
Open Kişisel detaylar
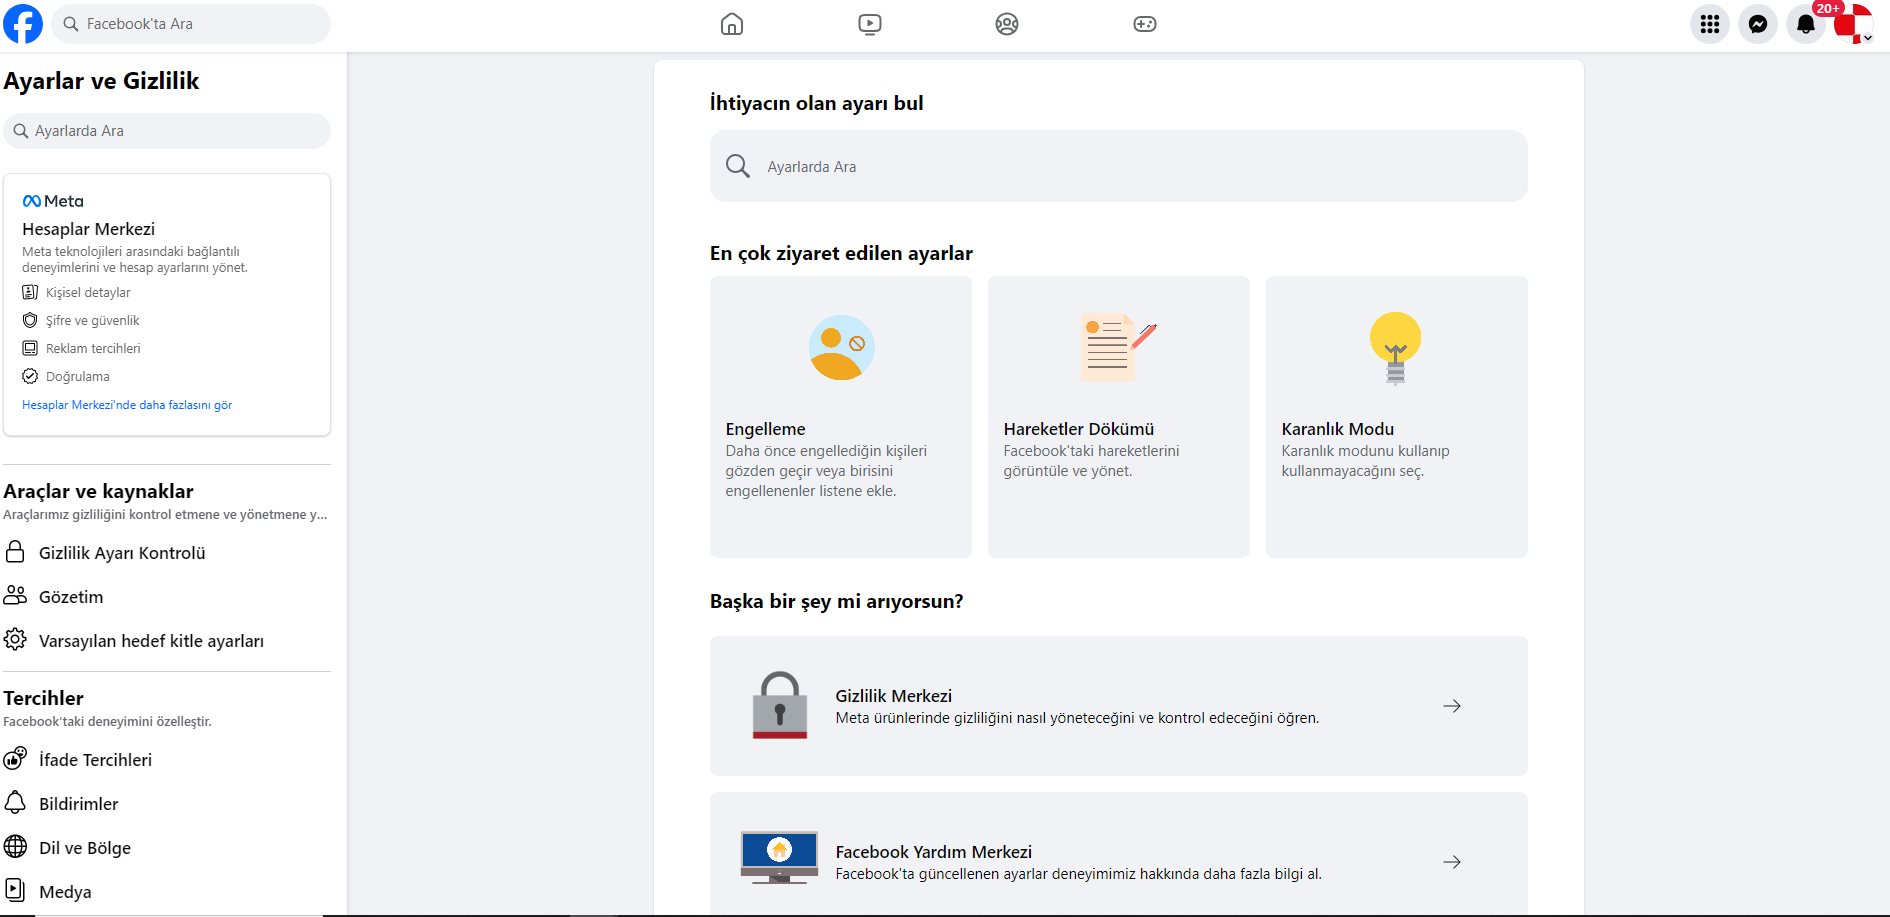(88, 293)
